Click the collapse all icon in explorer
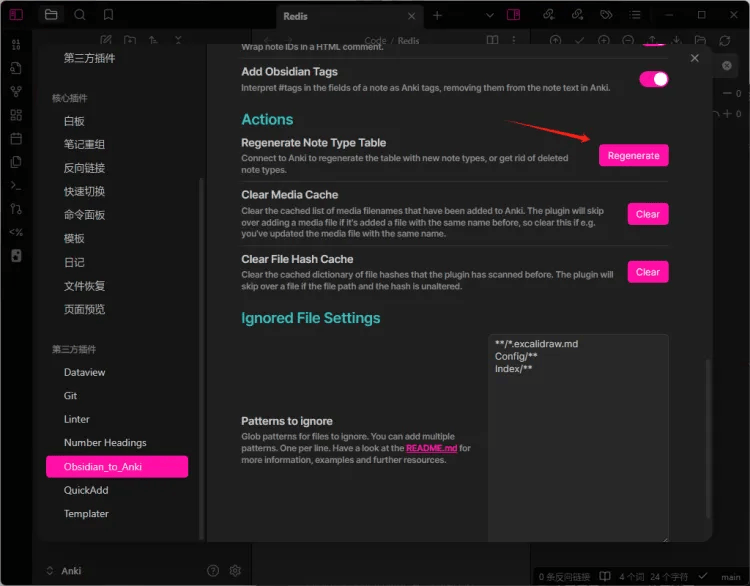 (x=178, y=40)
